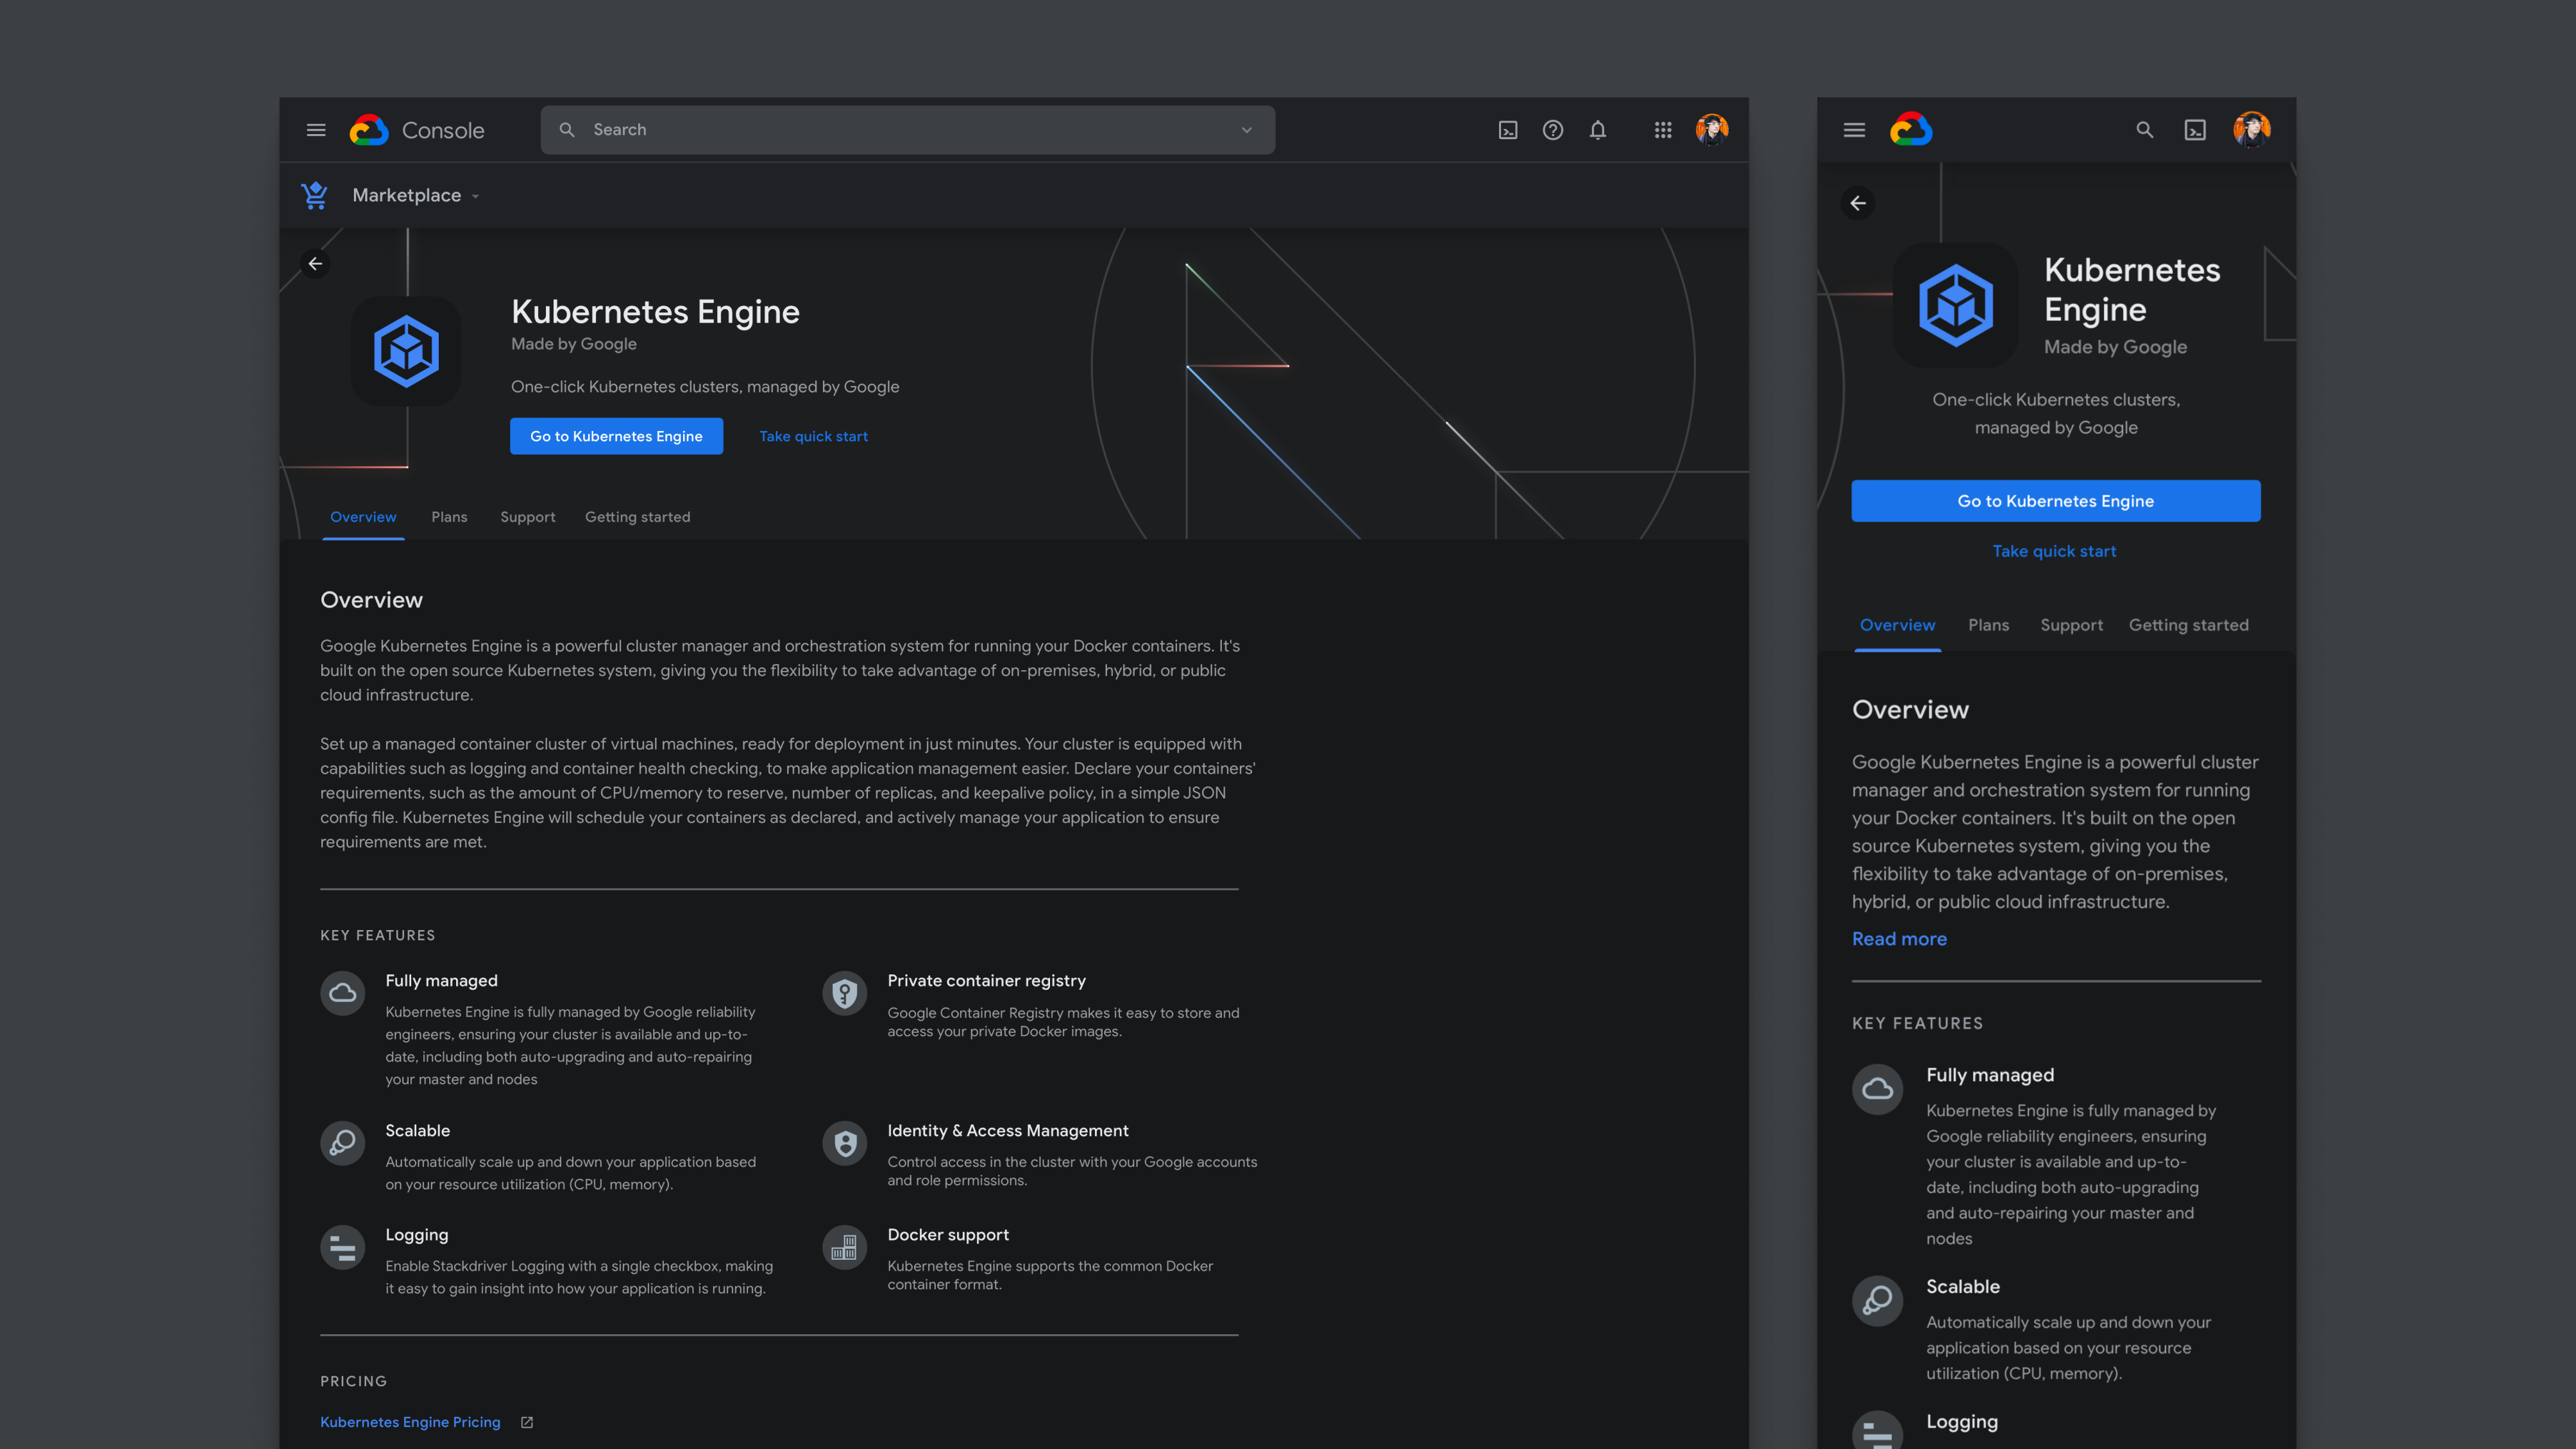
Task: Click the user avatar in the desktop header
Action: coord(1712,130)
